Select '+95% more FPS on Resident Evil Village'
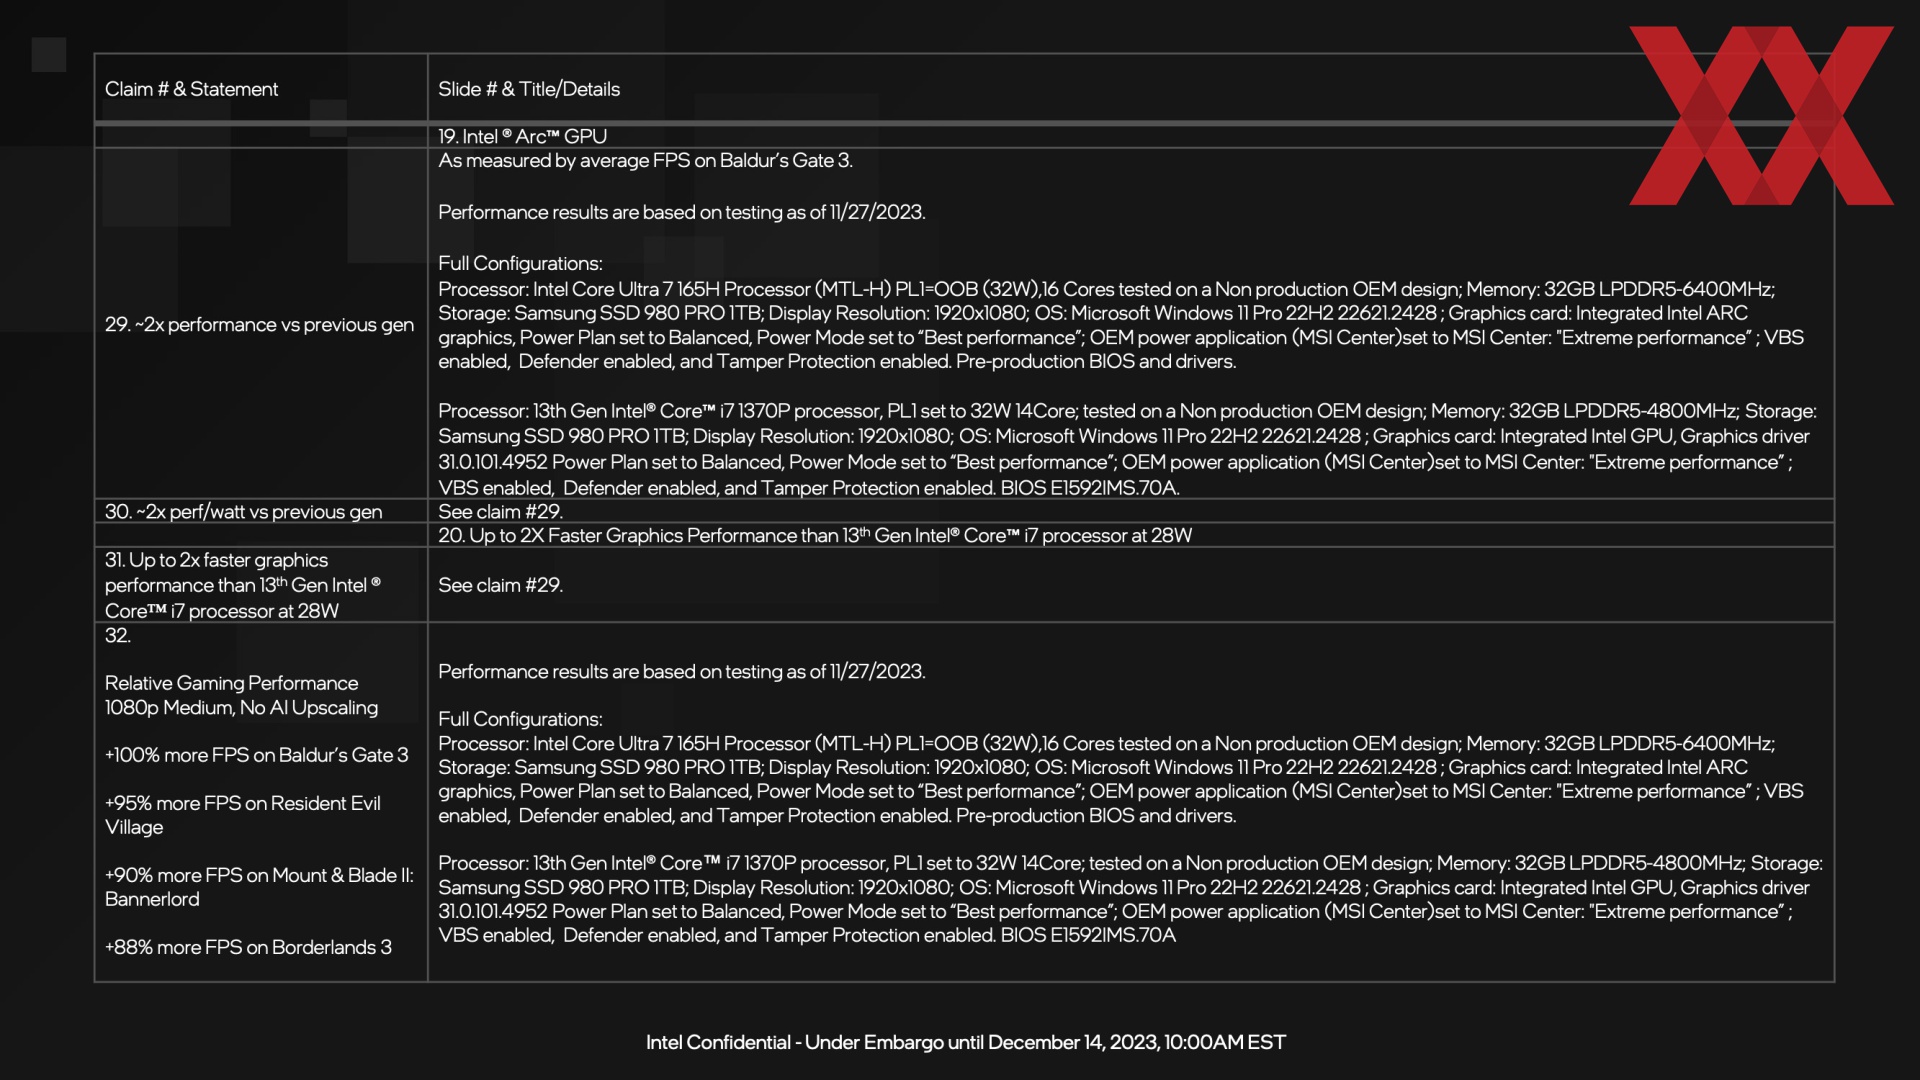 pos(243,815)
